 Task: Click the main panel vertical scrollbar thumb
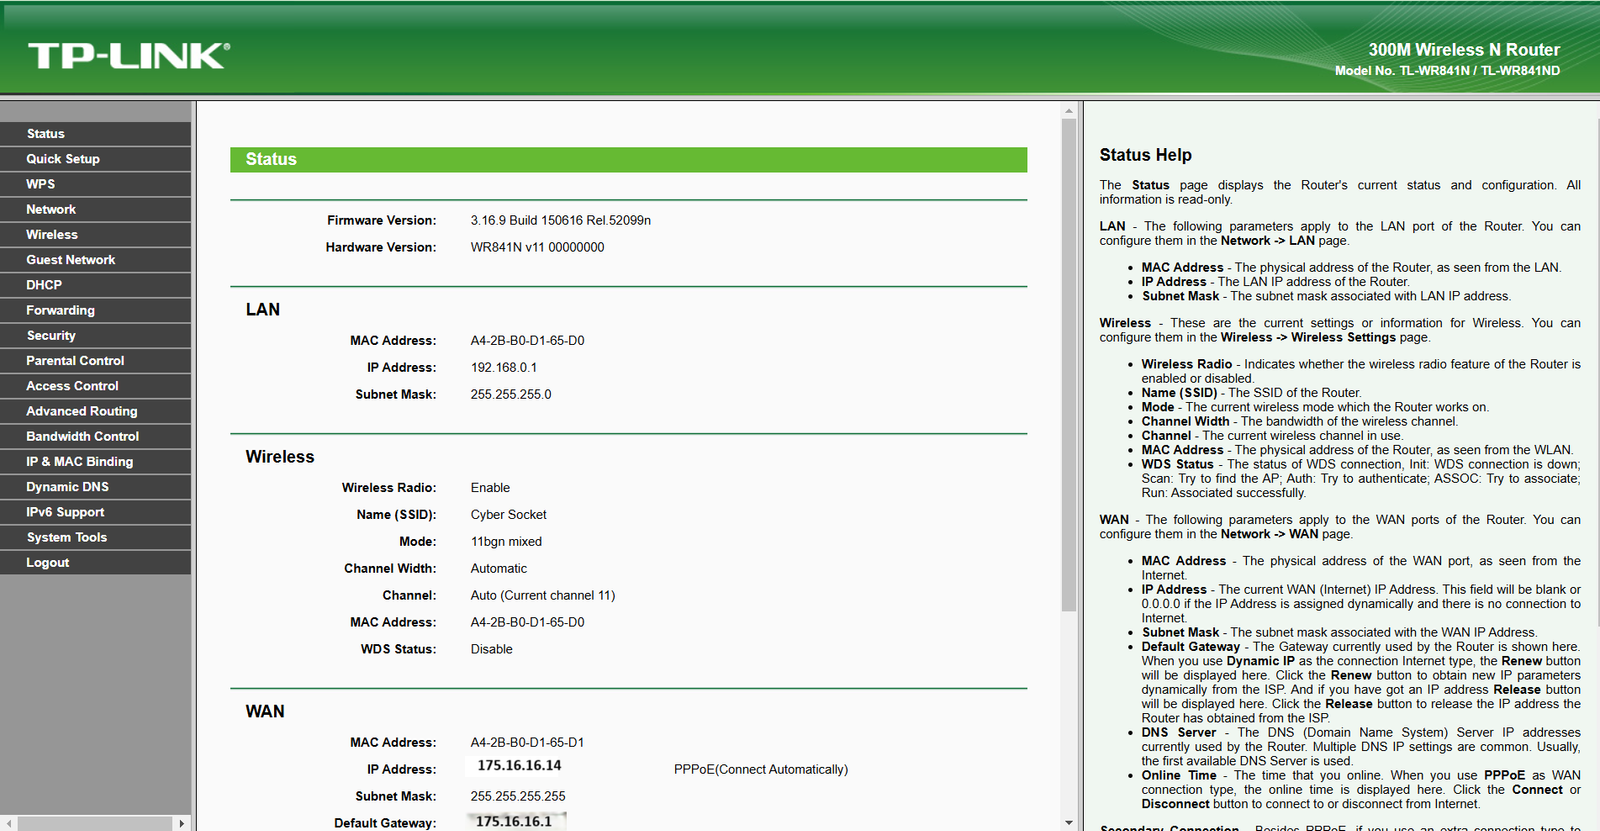[x=1069, y=365]
